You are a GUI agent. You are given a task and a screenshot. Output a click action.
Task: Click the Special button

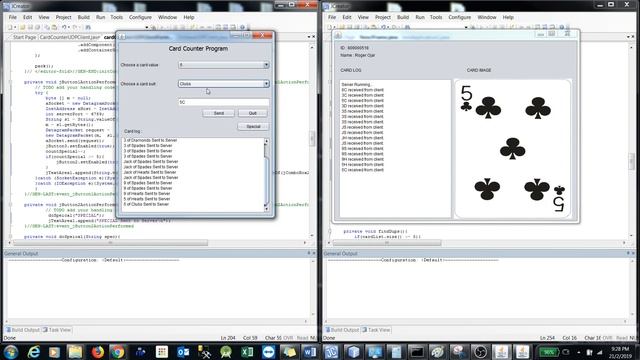pyautogui.click(x=253, y=127)
